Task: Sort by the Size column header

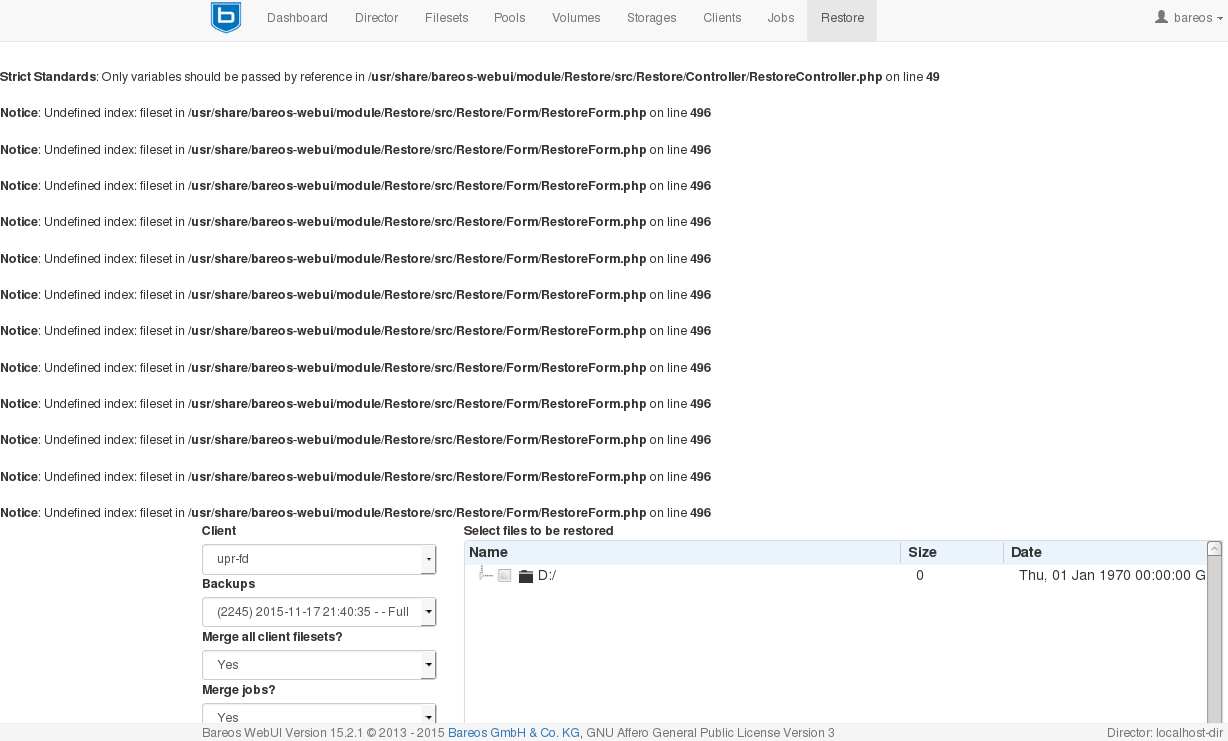Action: coord(922,552)
